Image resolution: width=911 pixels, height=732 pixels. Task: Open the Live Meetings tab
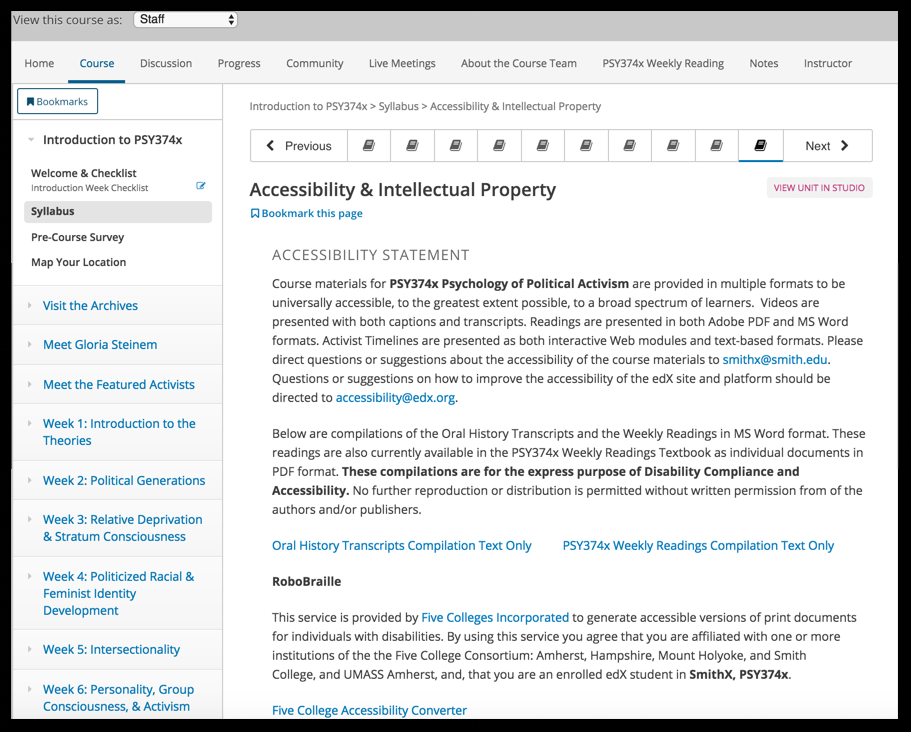pos(402,63)
